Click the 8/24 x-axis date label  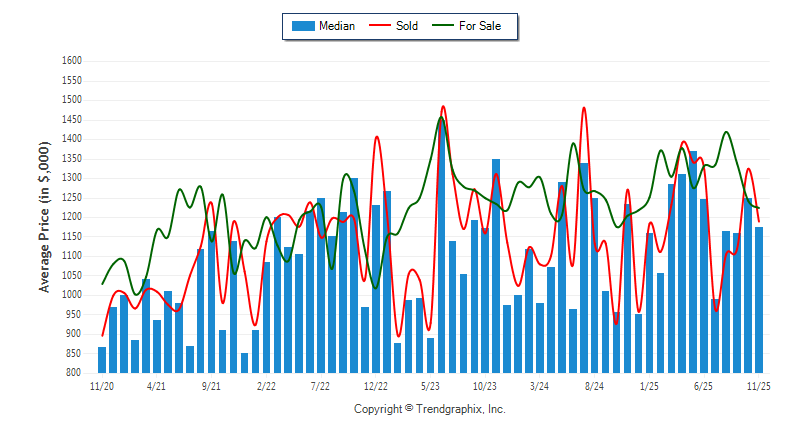point(594,385)
